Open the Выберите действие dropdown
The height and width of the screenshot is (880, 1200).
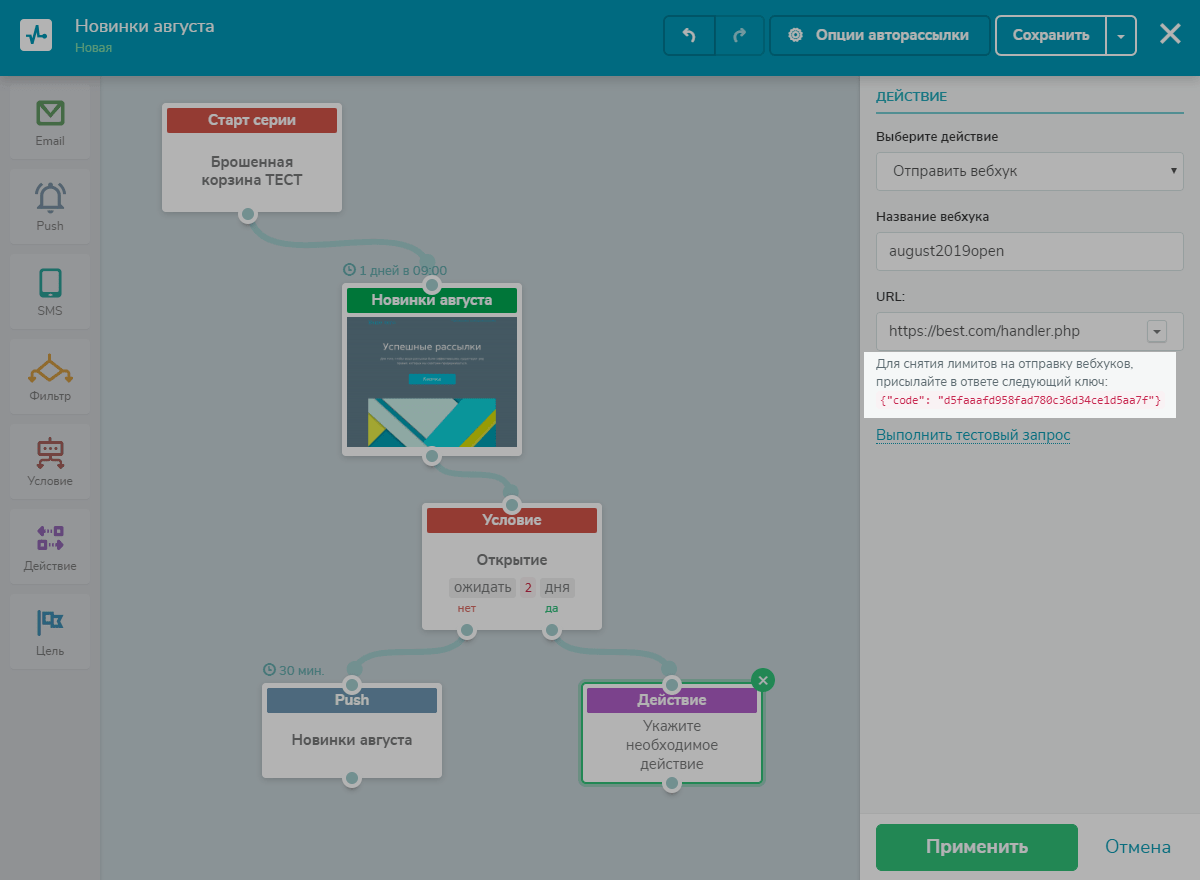tap(1029, 171)
